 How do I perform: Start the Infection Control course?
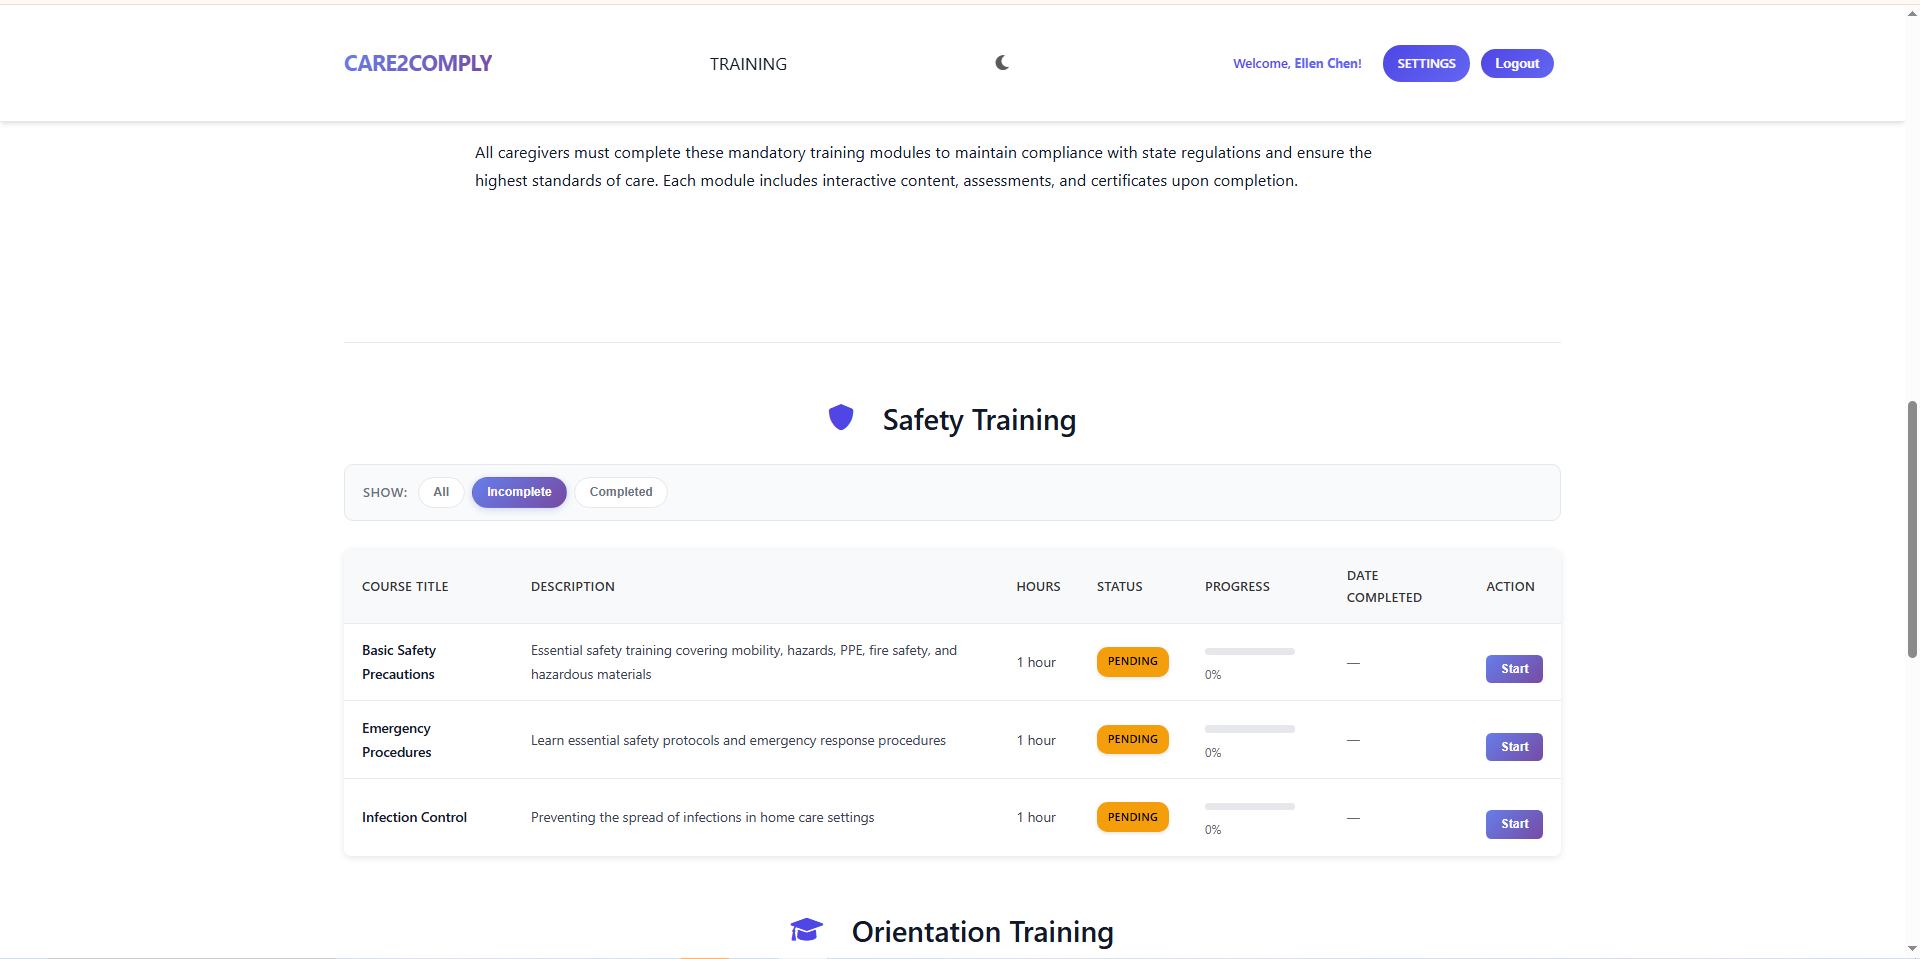1513,824
